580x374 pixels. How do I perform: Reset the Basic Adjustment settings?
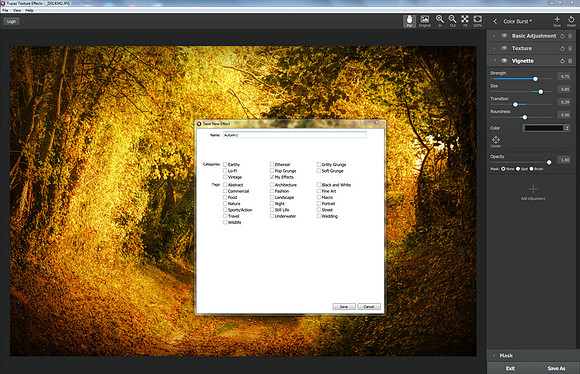click(x=562, y=36)
